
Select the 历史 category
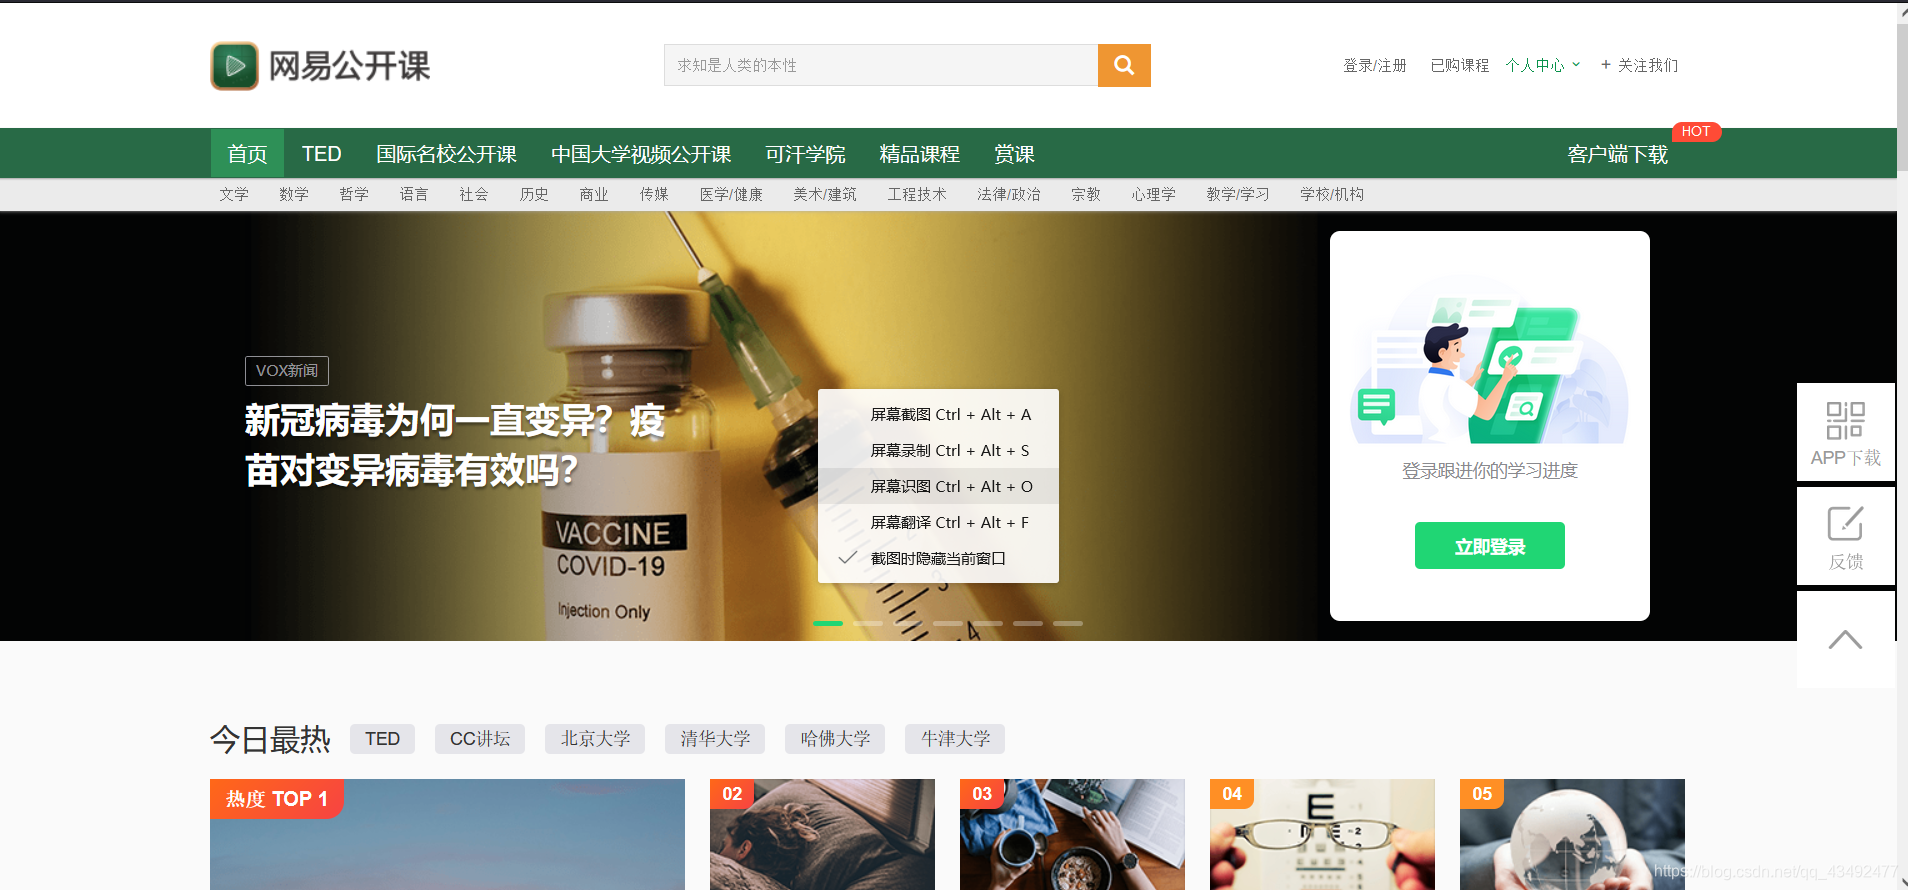(534, 194)
